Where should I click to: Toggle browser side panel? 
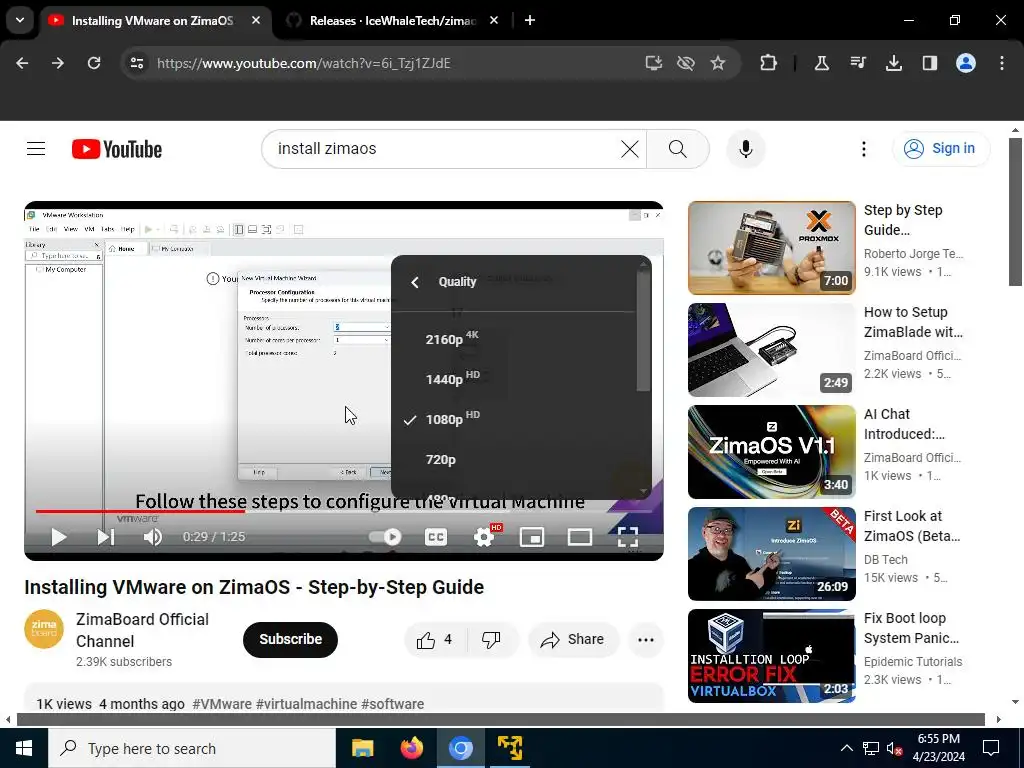tap(930, 63)
